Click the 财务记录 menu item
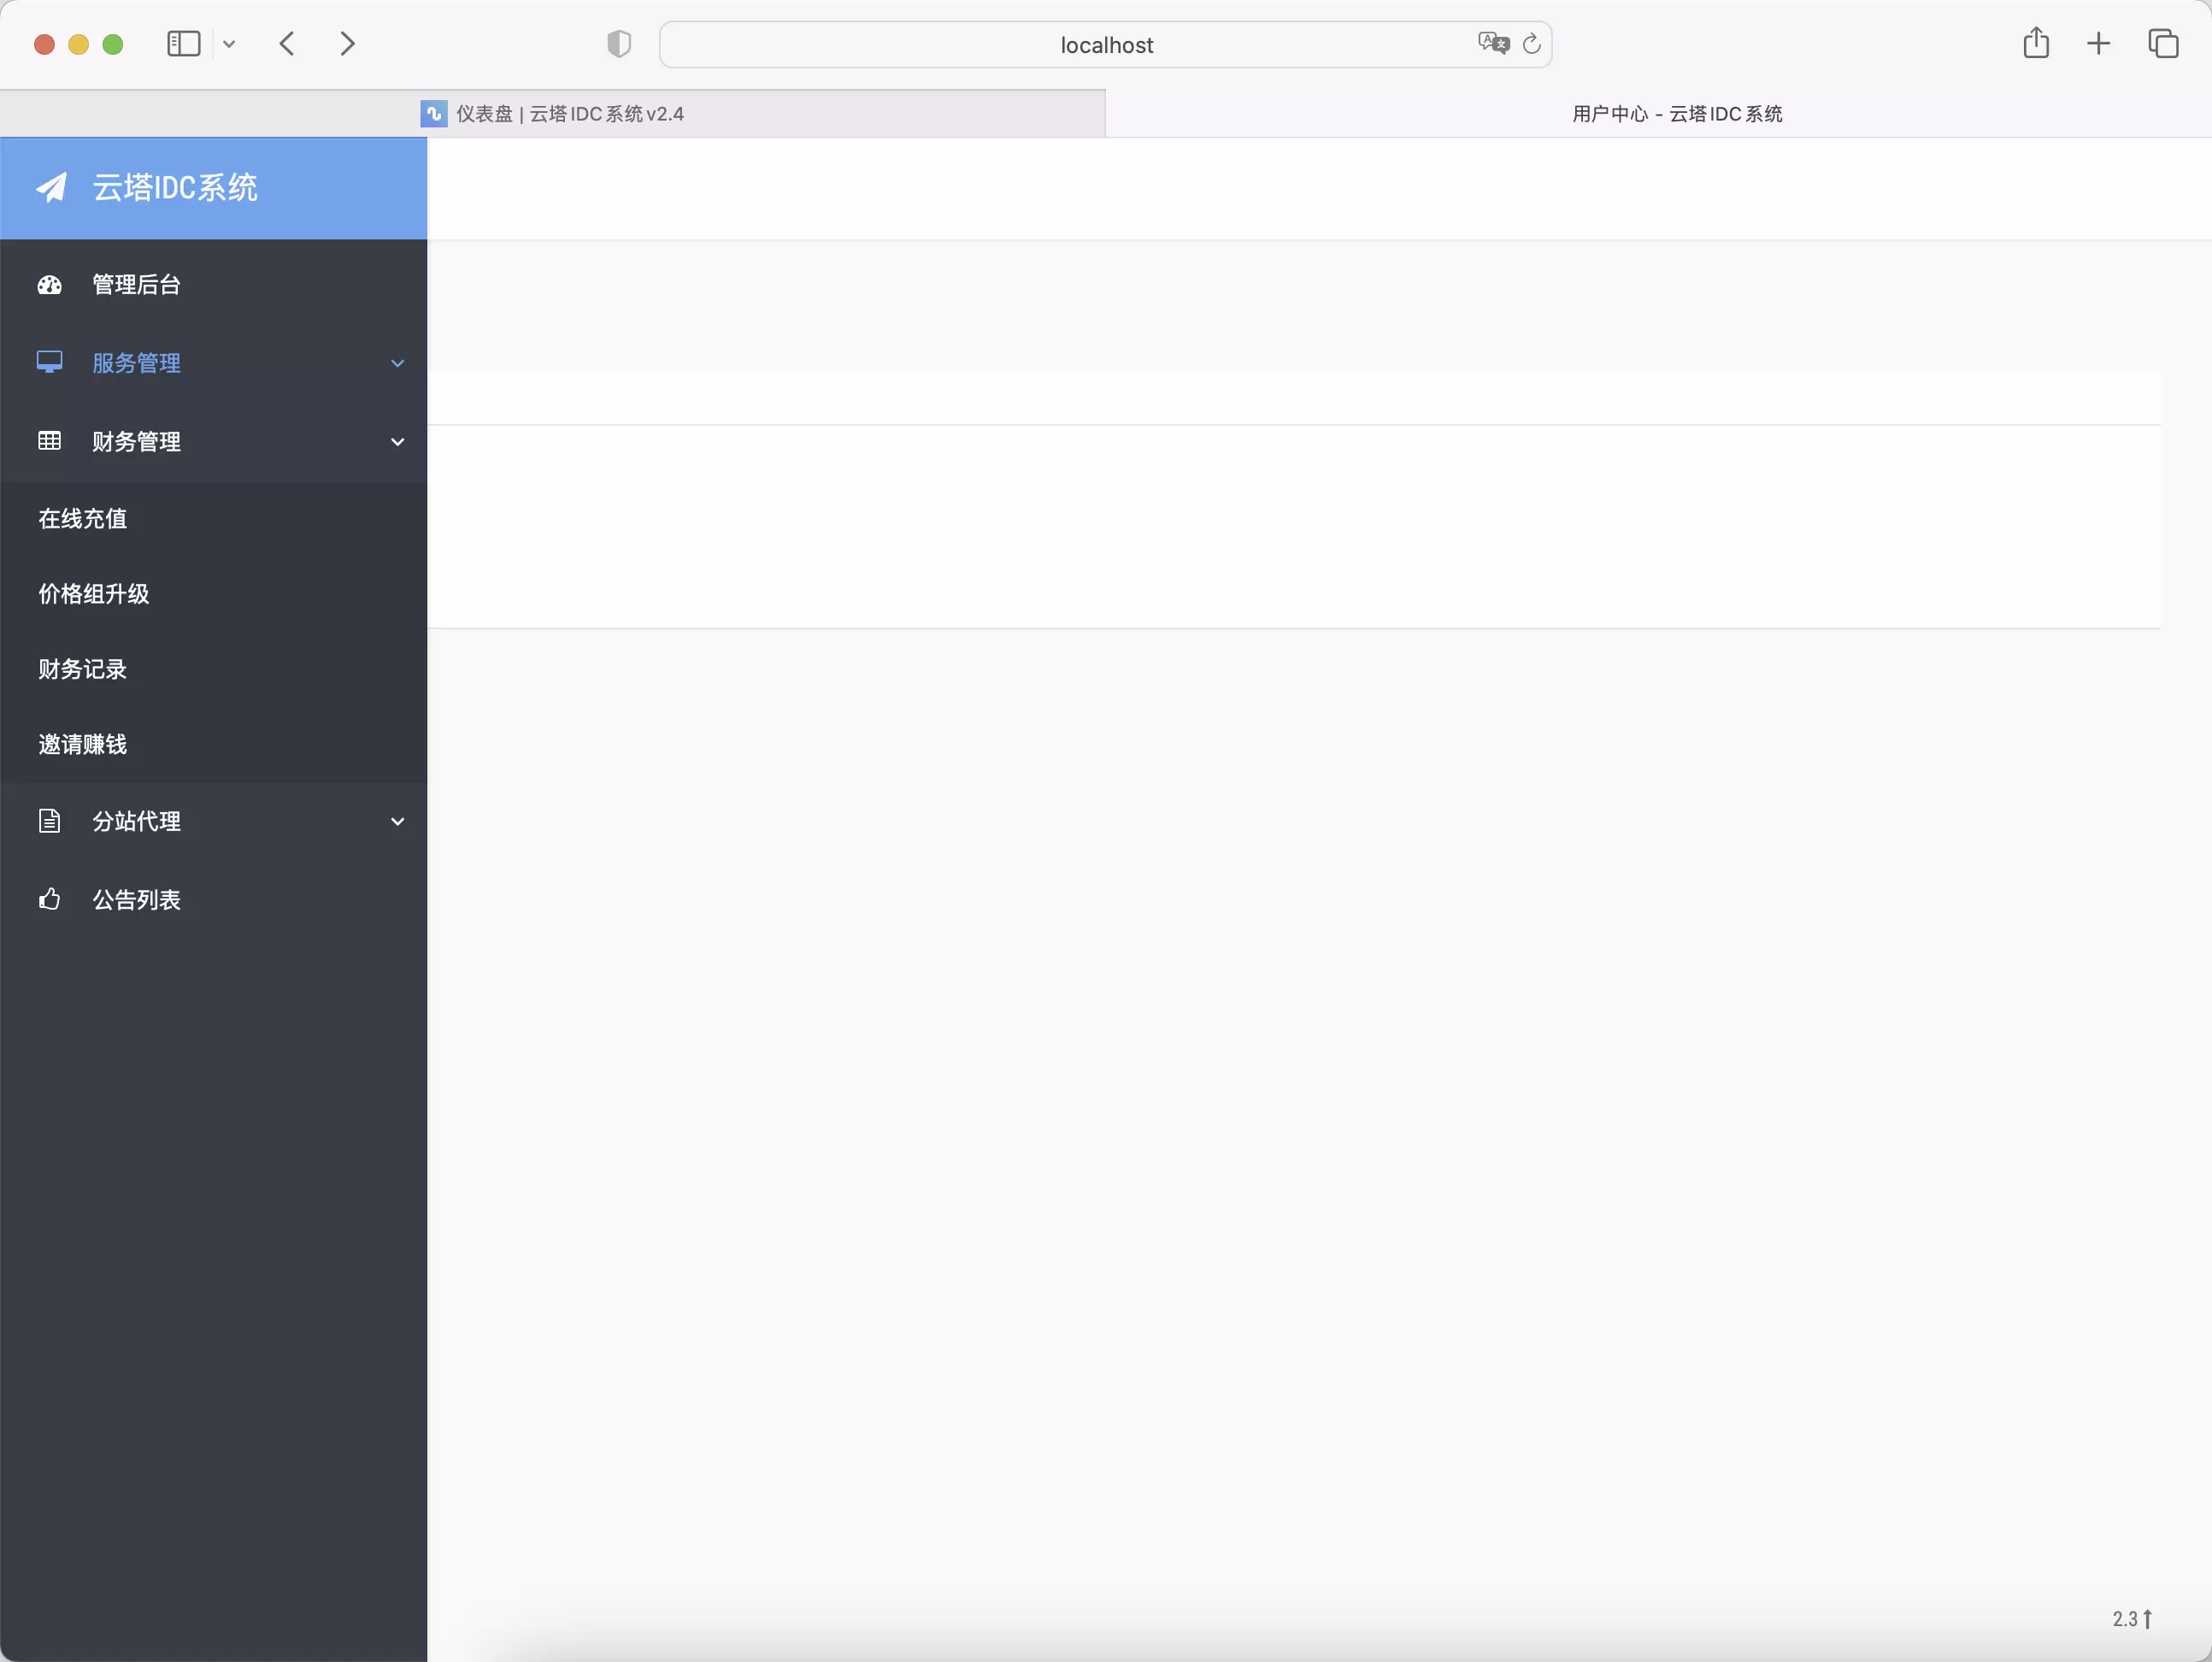2212x1662 pixels. pos(82,669)
